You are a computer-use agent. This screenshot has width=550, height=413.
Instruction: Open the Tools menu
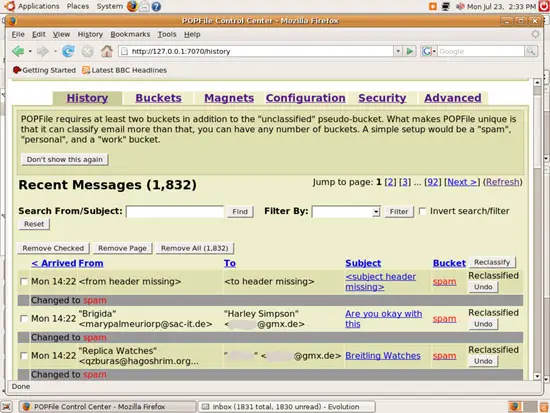167,34
